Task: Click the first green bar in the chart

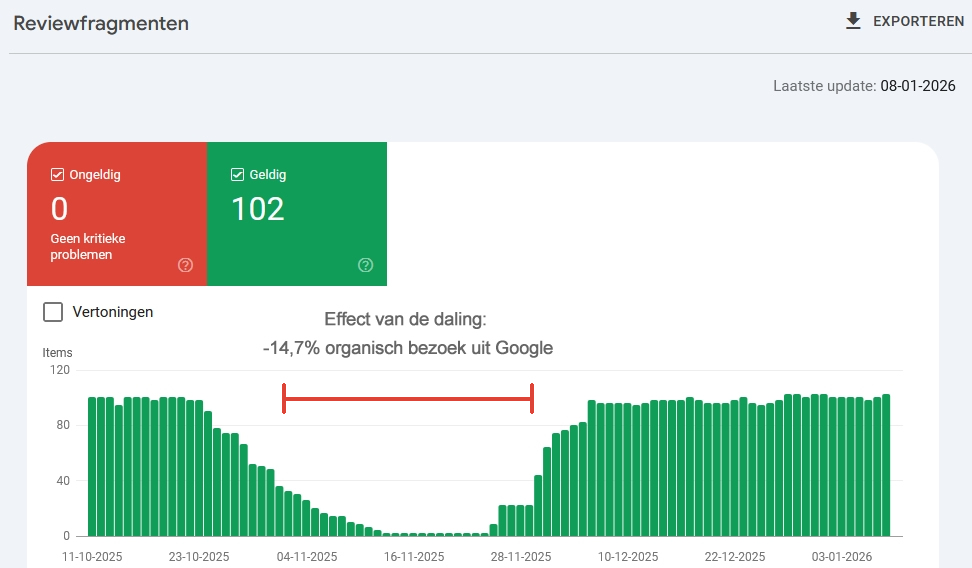Action: [x=92, y=467]
